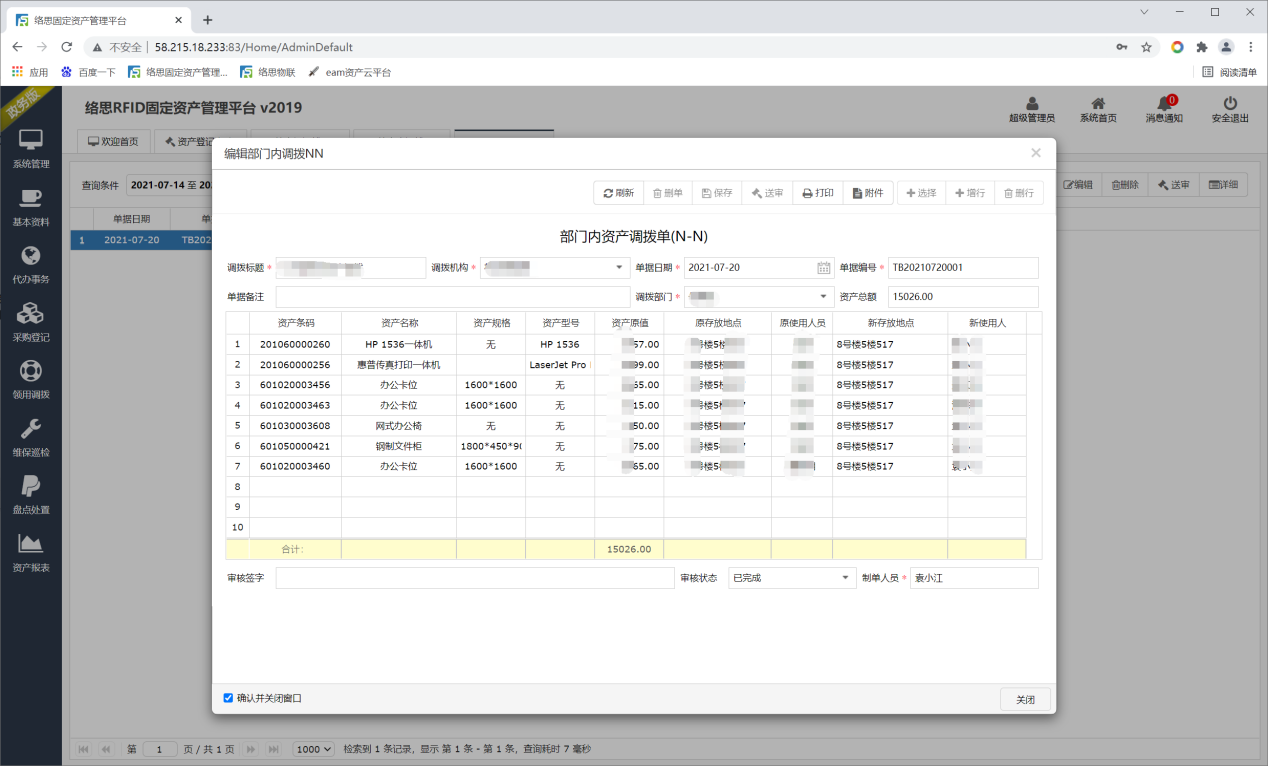
Task: Open 资产报表 in left sidebar
Action: click(31, 552)
